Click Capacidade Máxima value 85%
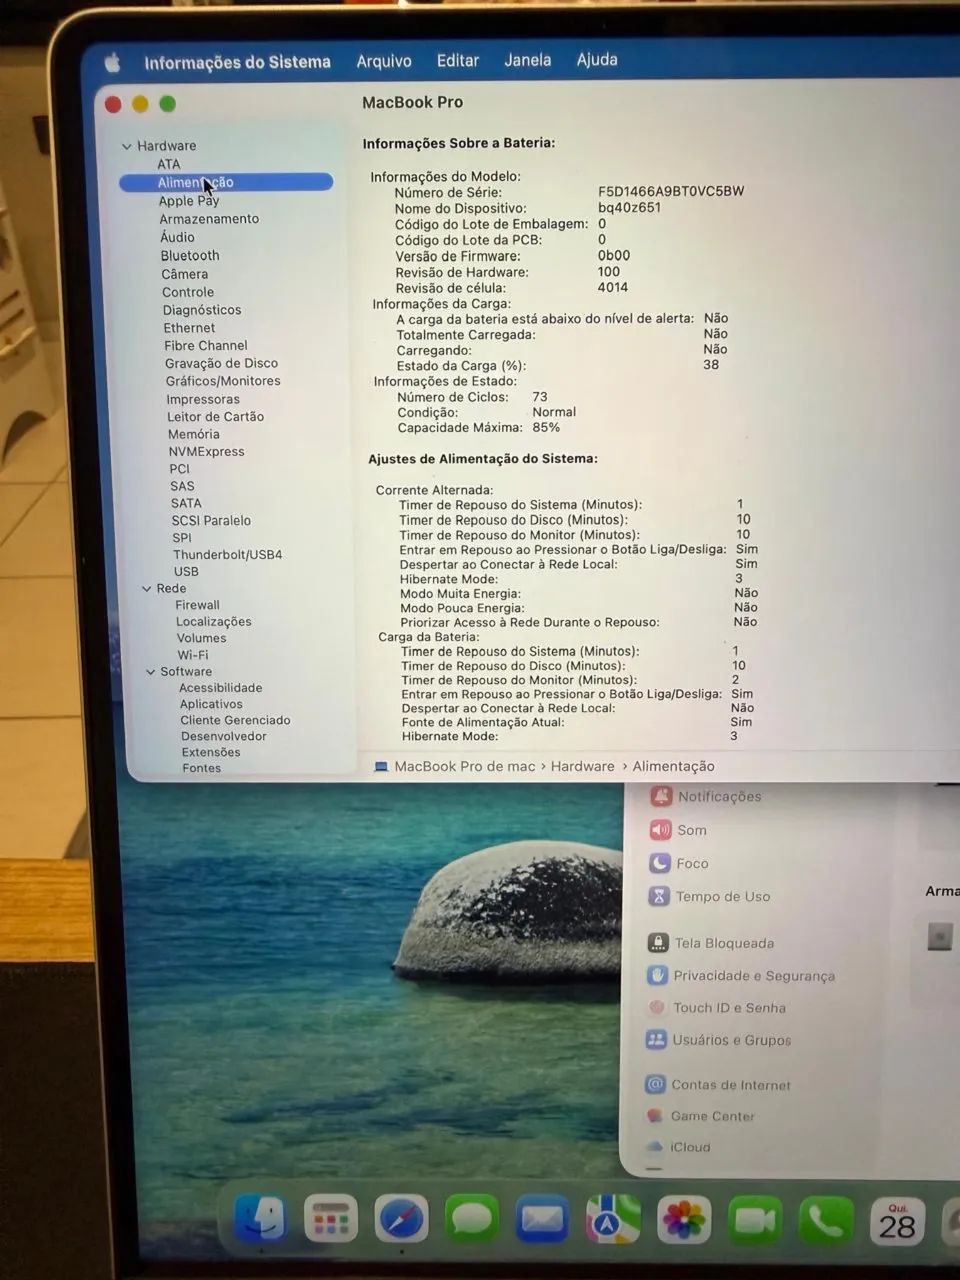960x1280 pixels. click(x=546, y=427)
